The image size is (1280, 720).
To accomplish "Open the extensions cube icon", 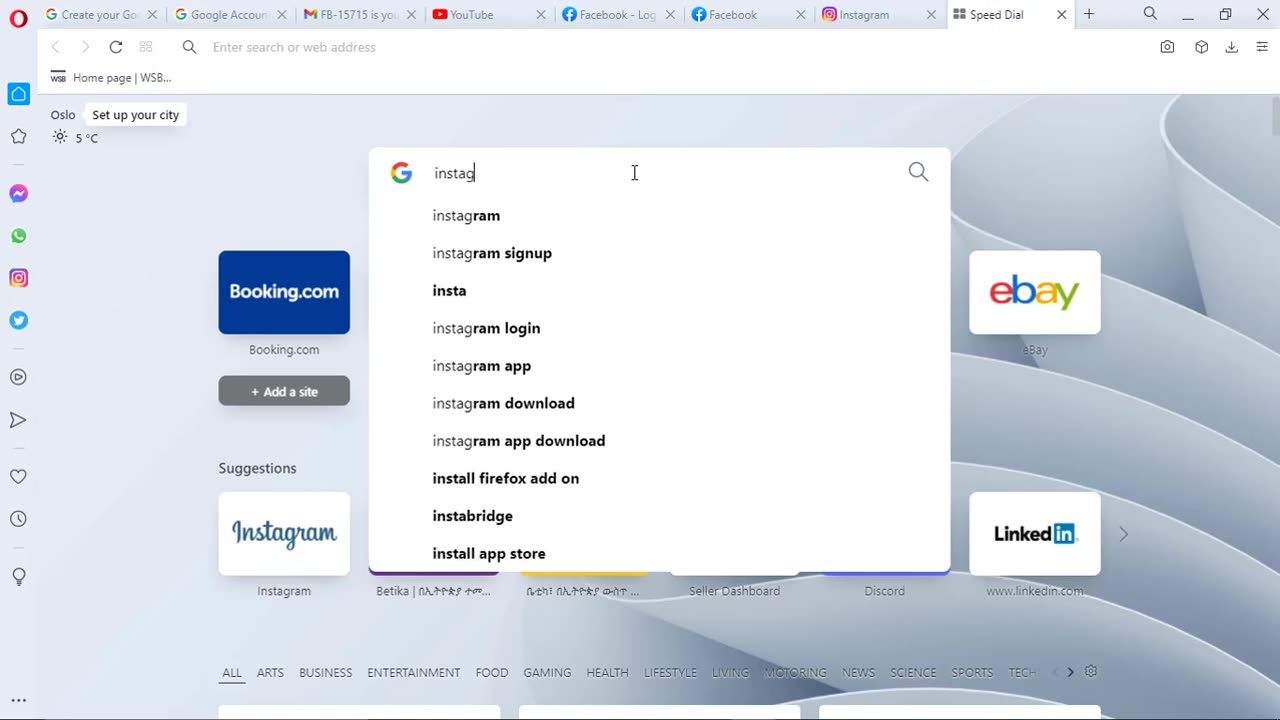I will click(1201, 47).
